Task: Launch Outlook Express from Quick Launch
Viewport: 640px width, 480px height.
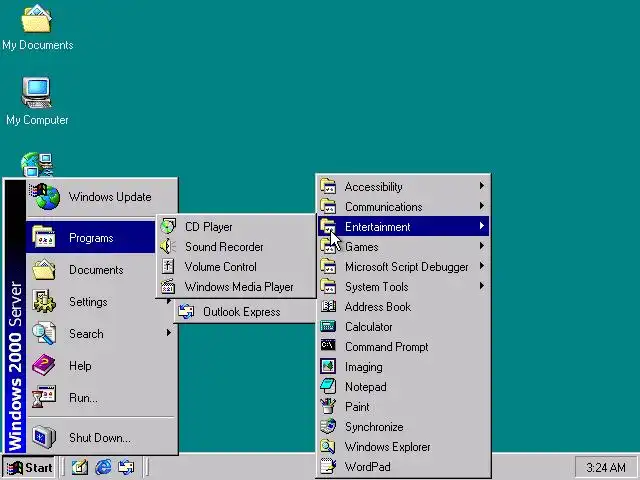Action: click(126, 467)
